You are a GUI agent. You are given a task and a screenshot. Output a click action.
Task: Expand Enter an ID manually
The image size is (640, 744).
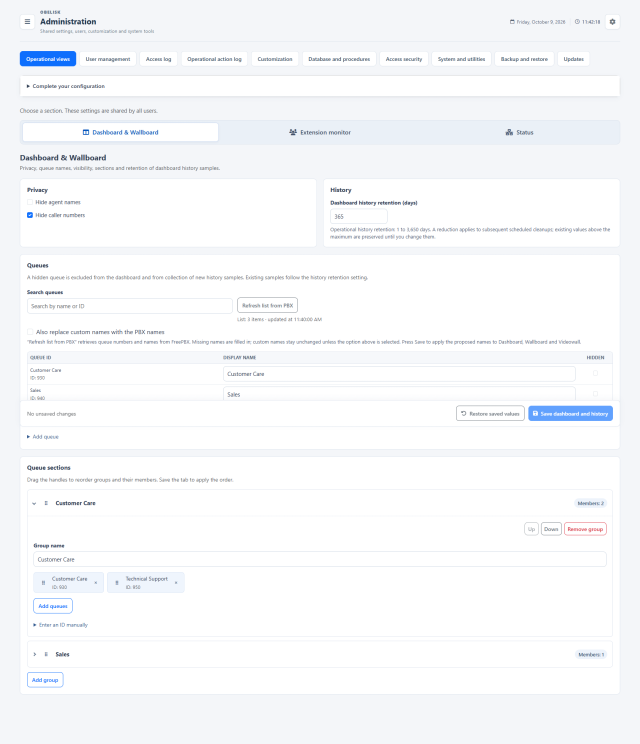(x=60, y=625)
